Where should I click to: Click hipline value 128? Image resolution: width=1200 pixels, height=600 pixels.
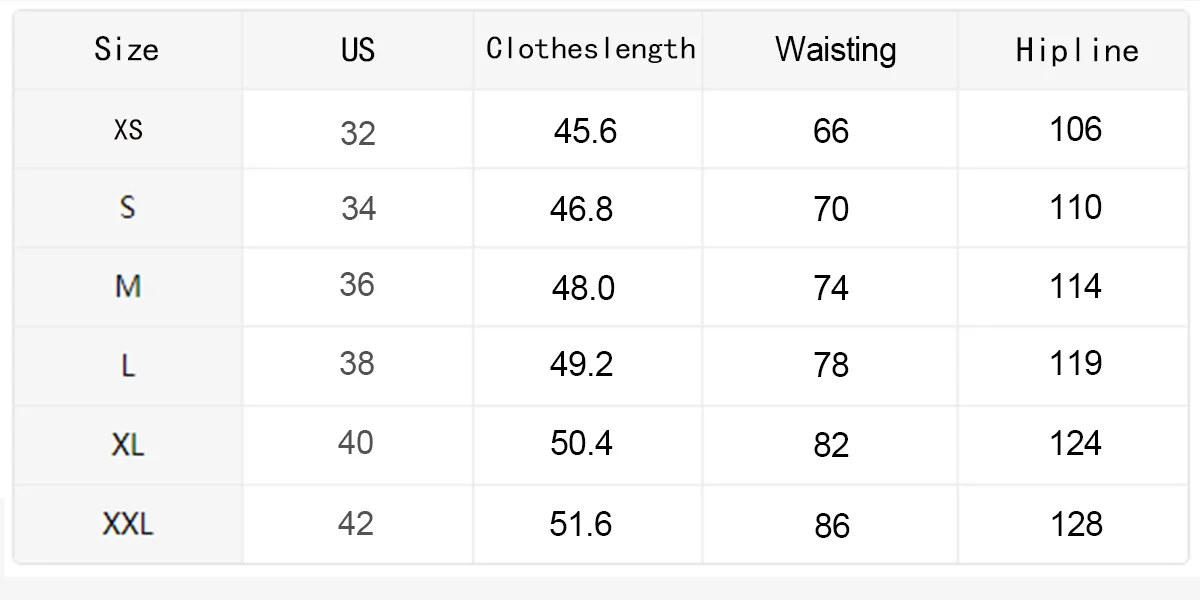(x=1077, y=524)
